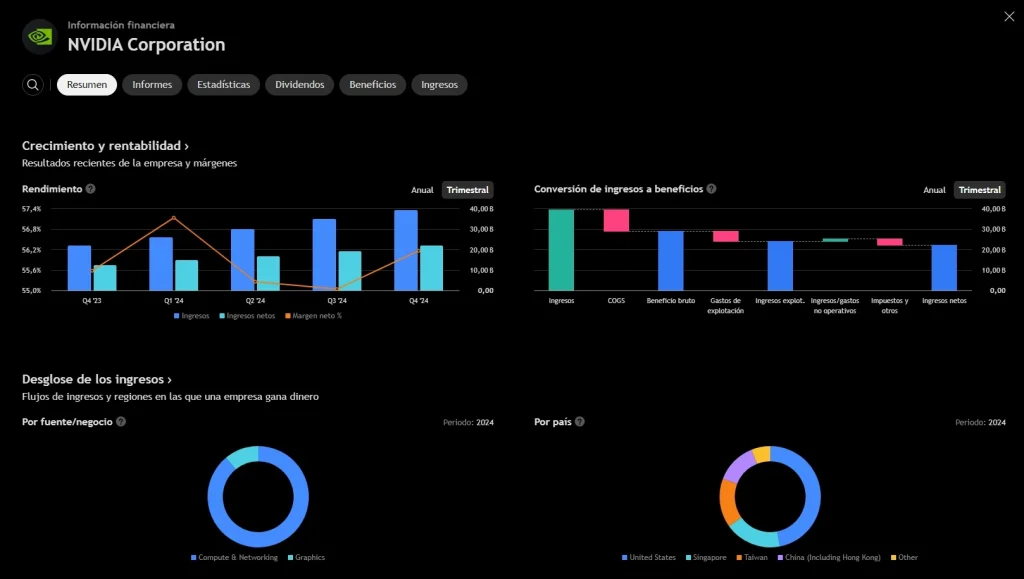Toggle Ingresos legend in Rendimiento chart

click(191, 316)
